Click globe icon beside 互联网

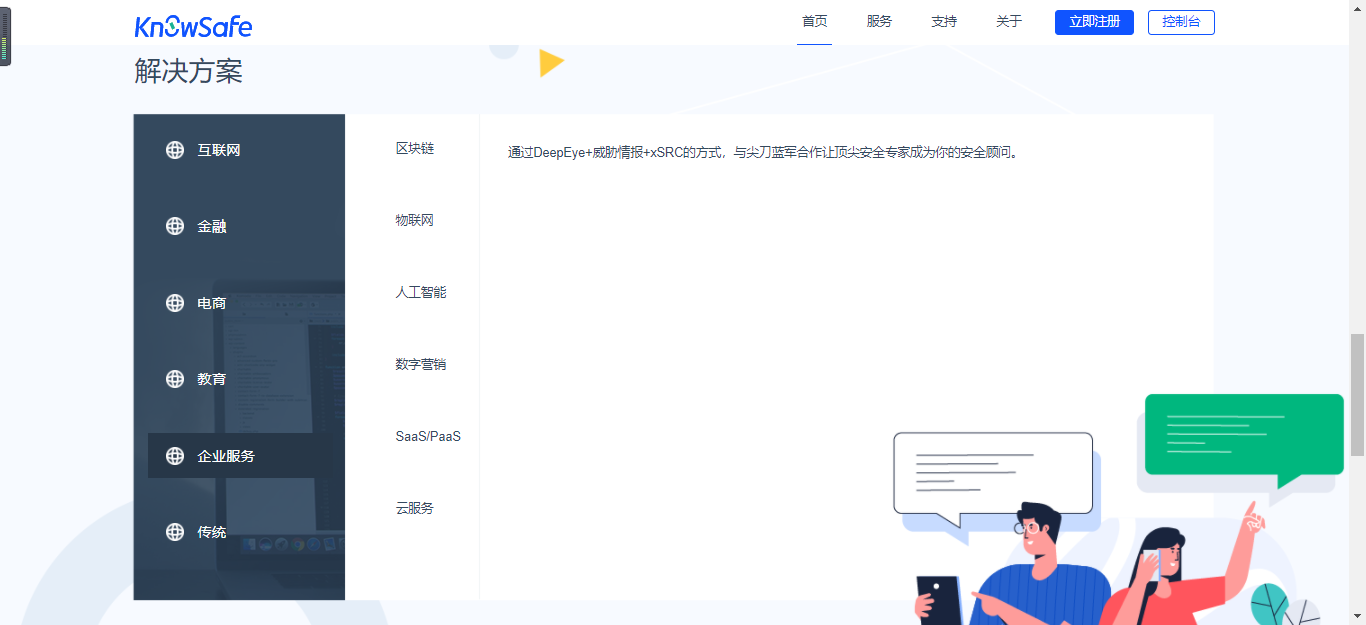pos(175,150)
